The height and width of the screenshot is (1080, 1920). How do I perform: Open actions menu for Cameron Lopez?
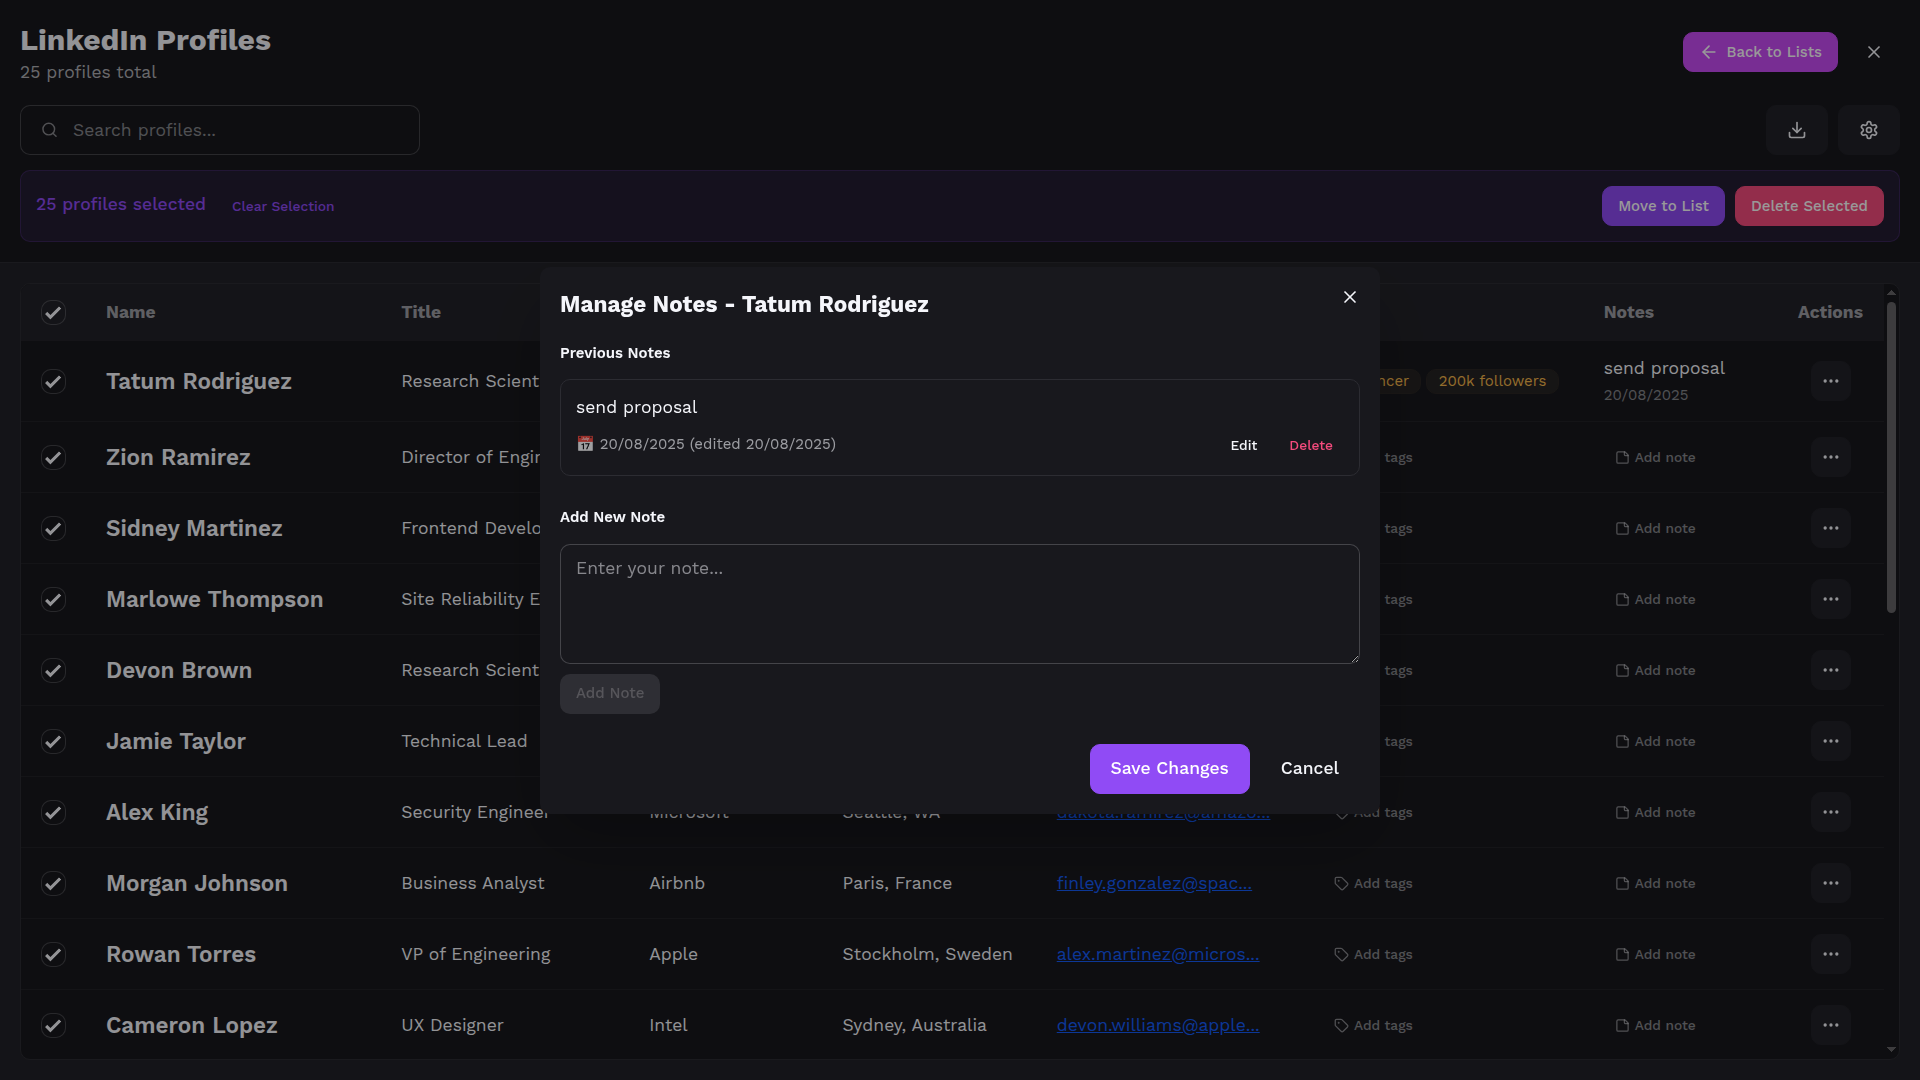click(x=1830, y=1025)
